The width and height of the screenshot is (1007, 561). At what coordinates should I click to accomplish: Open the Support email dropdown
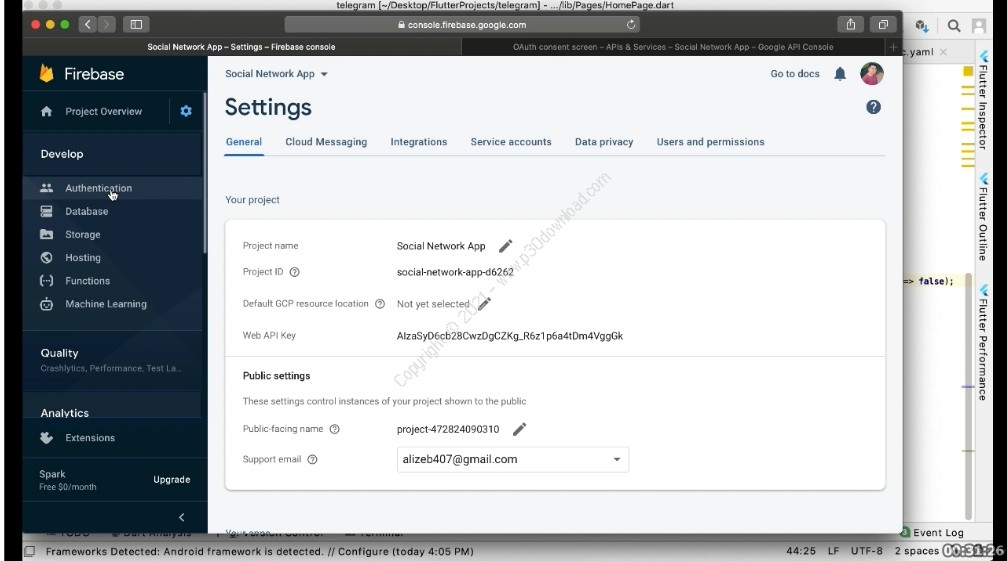pos(512,460)
